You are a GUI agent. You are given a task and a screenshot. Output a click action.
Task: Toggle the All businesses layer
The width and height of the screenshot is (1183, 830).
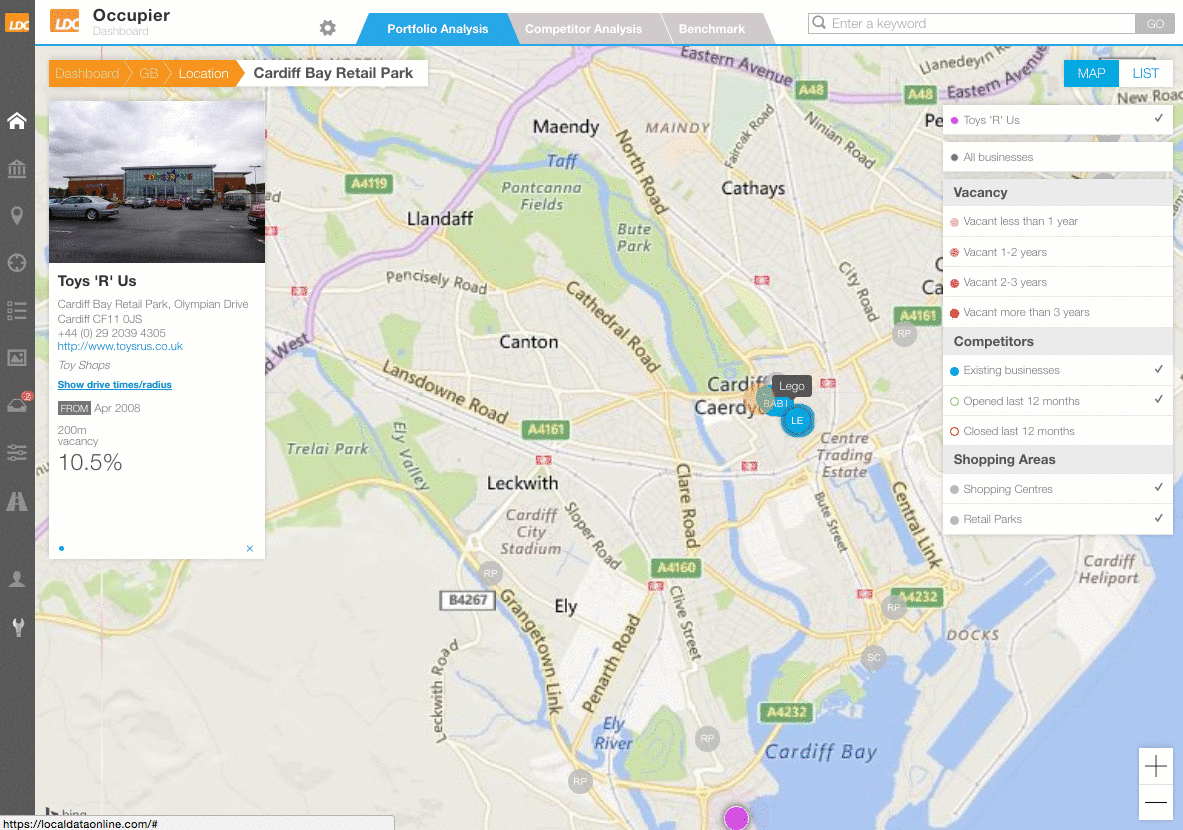pyautogui.click(x=1057, y=157)
